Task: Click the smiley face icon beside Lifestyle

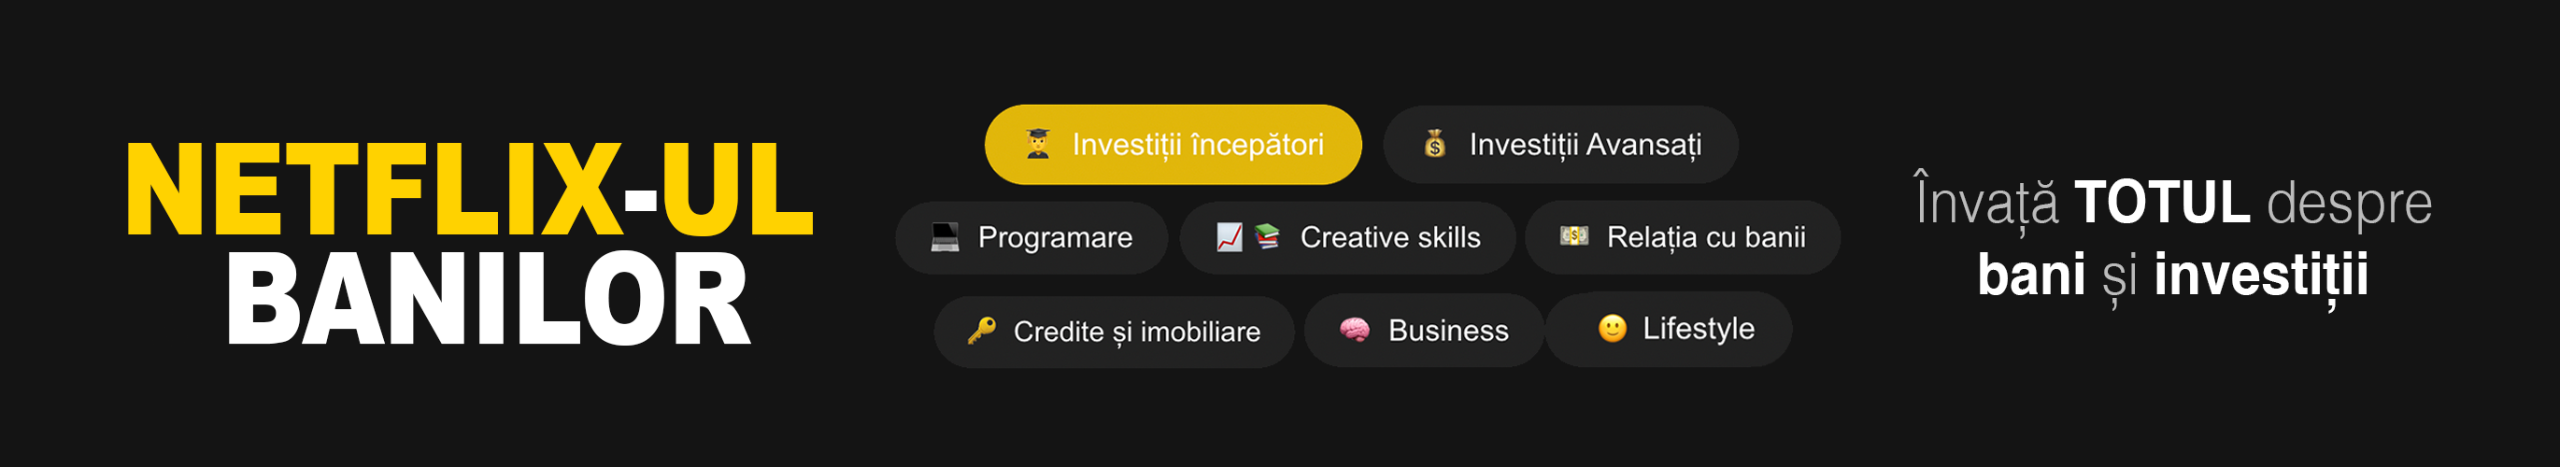Action: [1612, 328]
